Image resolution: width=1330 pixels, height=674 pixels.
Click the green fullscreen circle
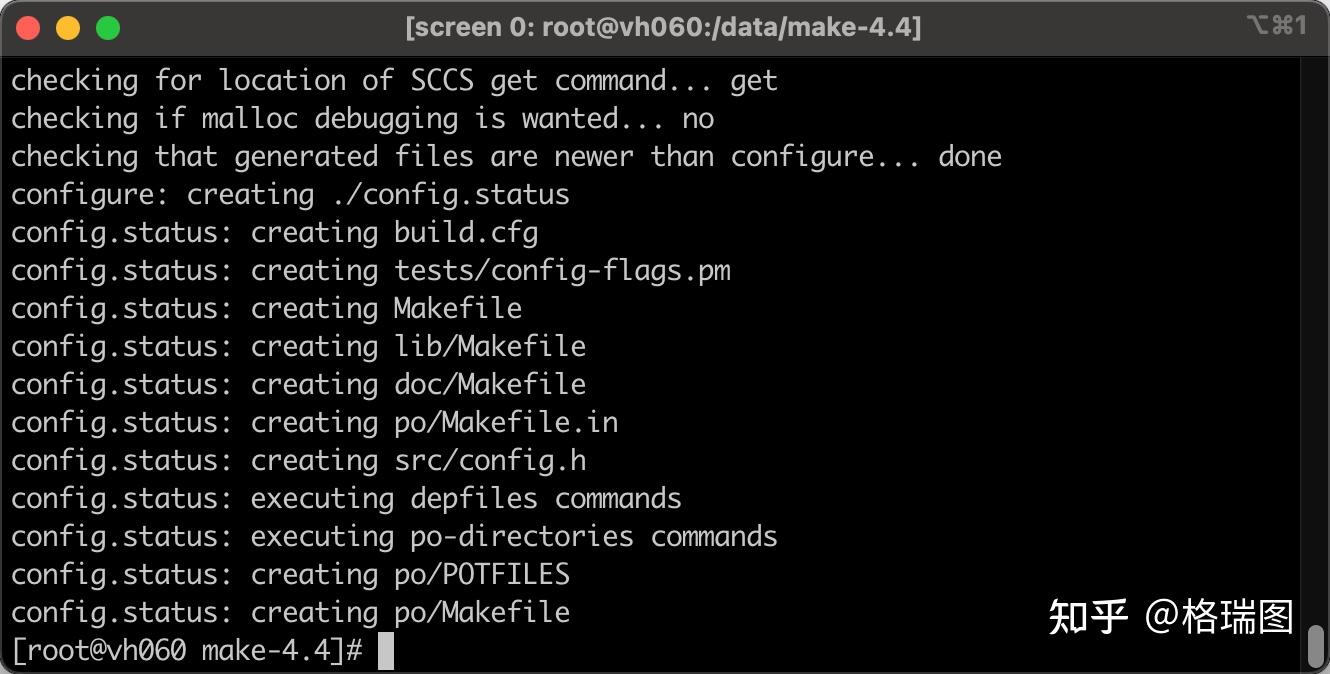[x=108, y=28]
